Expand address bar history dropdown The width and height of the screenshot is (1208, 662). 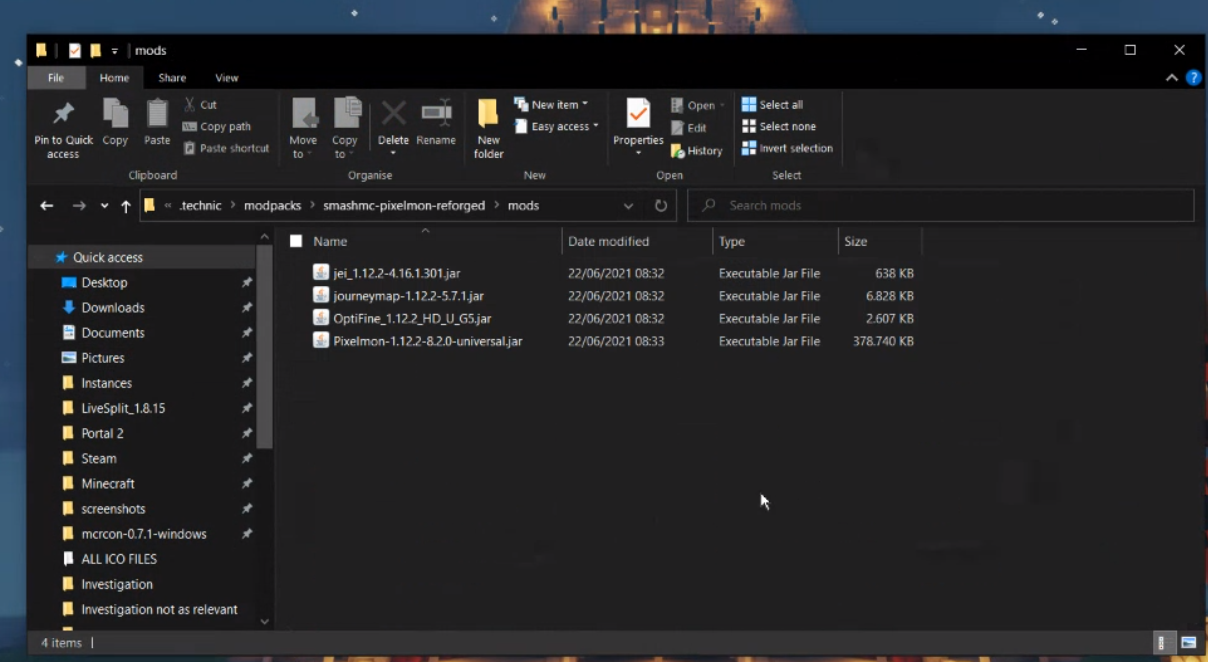[x=628, y=205]
